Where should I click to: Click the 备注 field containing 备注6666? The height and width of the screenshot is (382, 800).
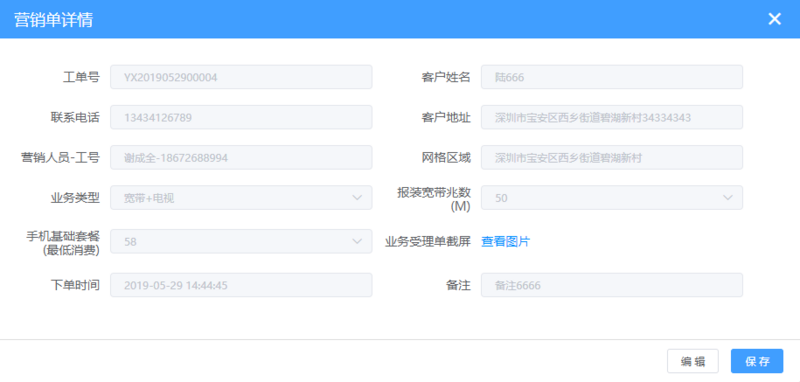click(x=612, y=285)
